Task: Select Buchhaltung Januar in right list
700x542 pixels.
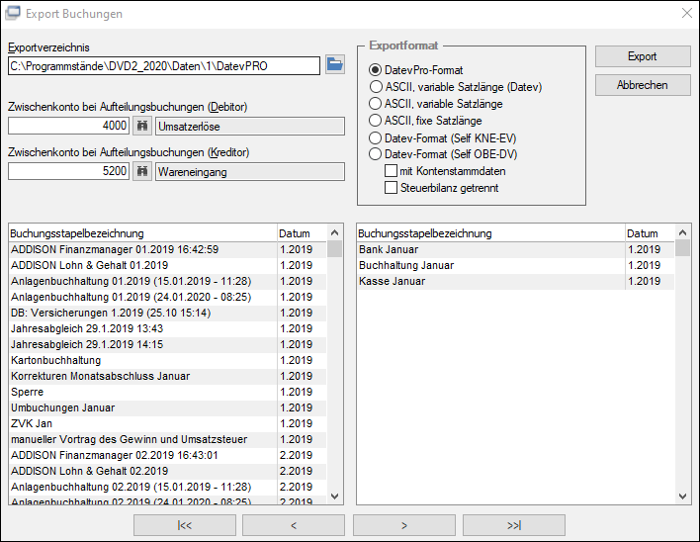Action: pos(516,265)
